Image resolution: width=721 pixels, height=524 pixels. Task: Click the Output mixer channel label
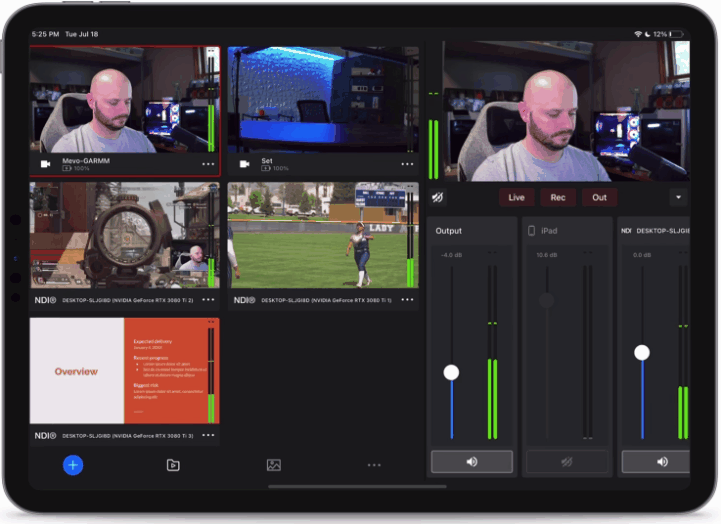(x=448, y=231)
